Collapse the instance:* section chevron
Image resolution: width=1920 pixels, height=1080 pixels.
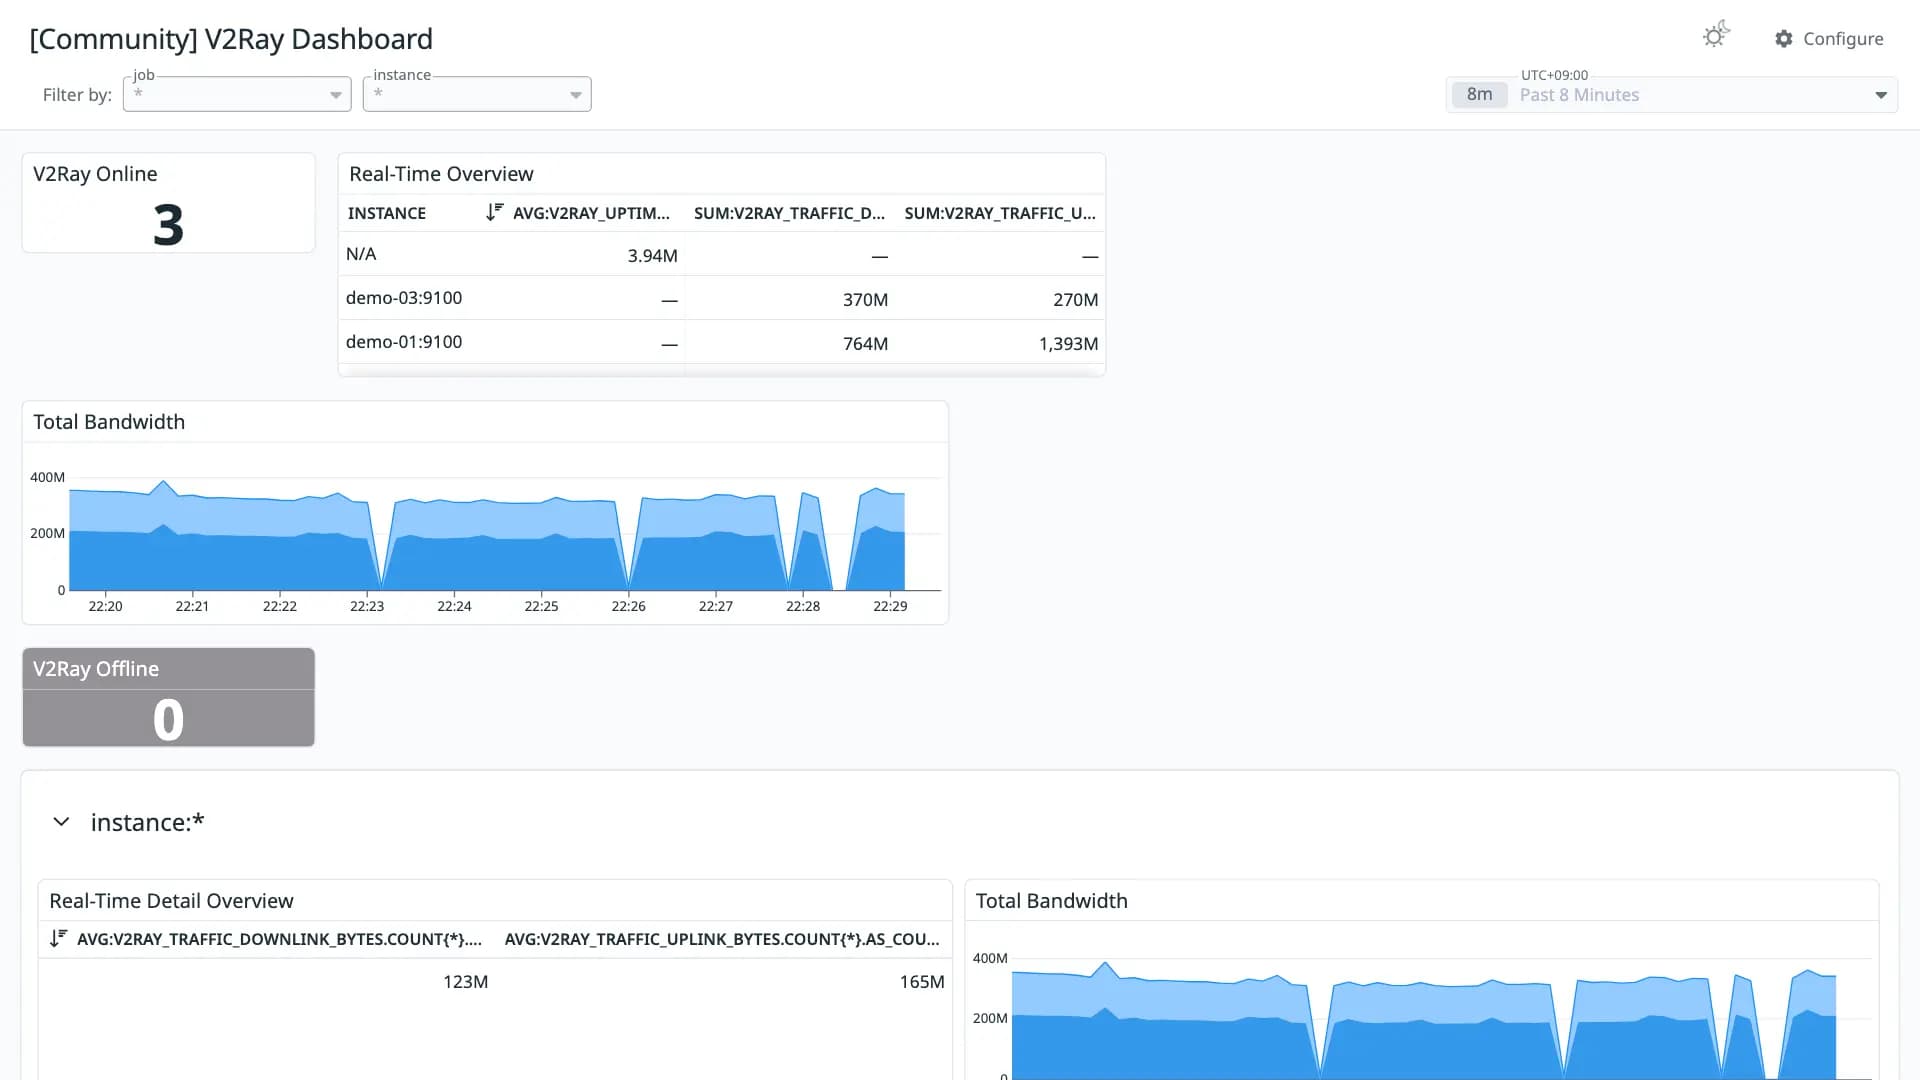61,822
